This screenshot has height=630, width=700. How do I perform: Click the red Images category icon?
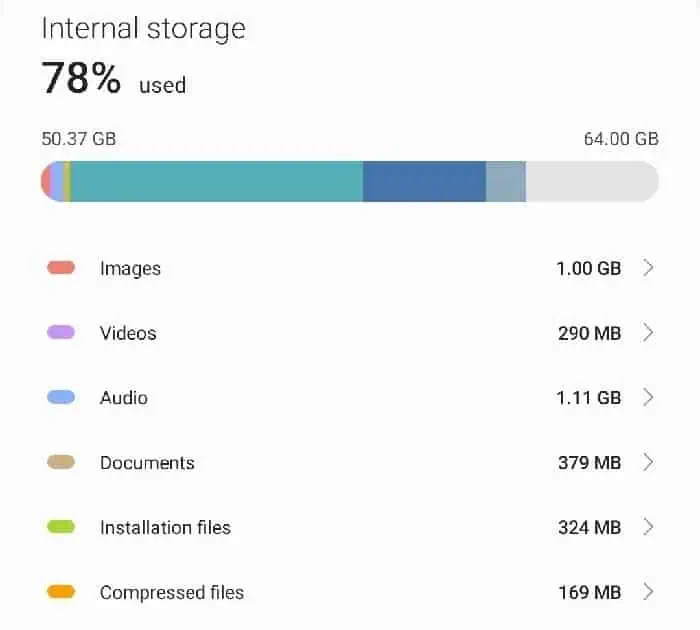pos(61,268)
